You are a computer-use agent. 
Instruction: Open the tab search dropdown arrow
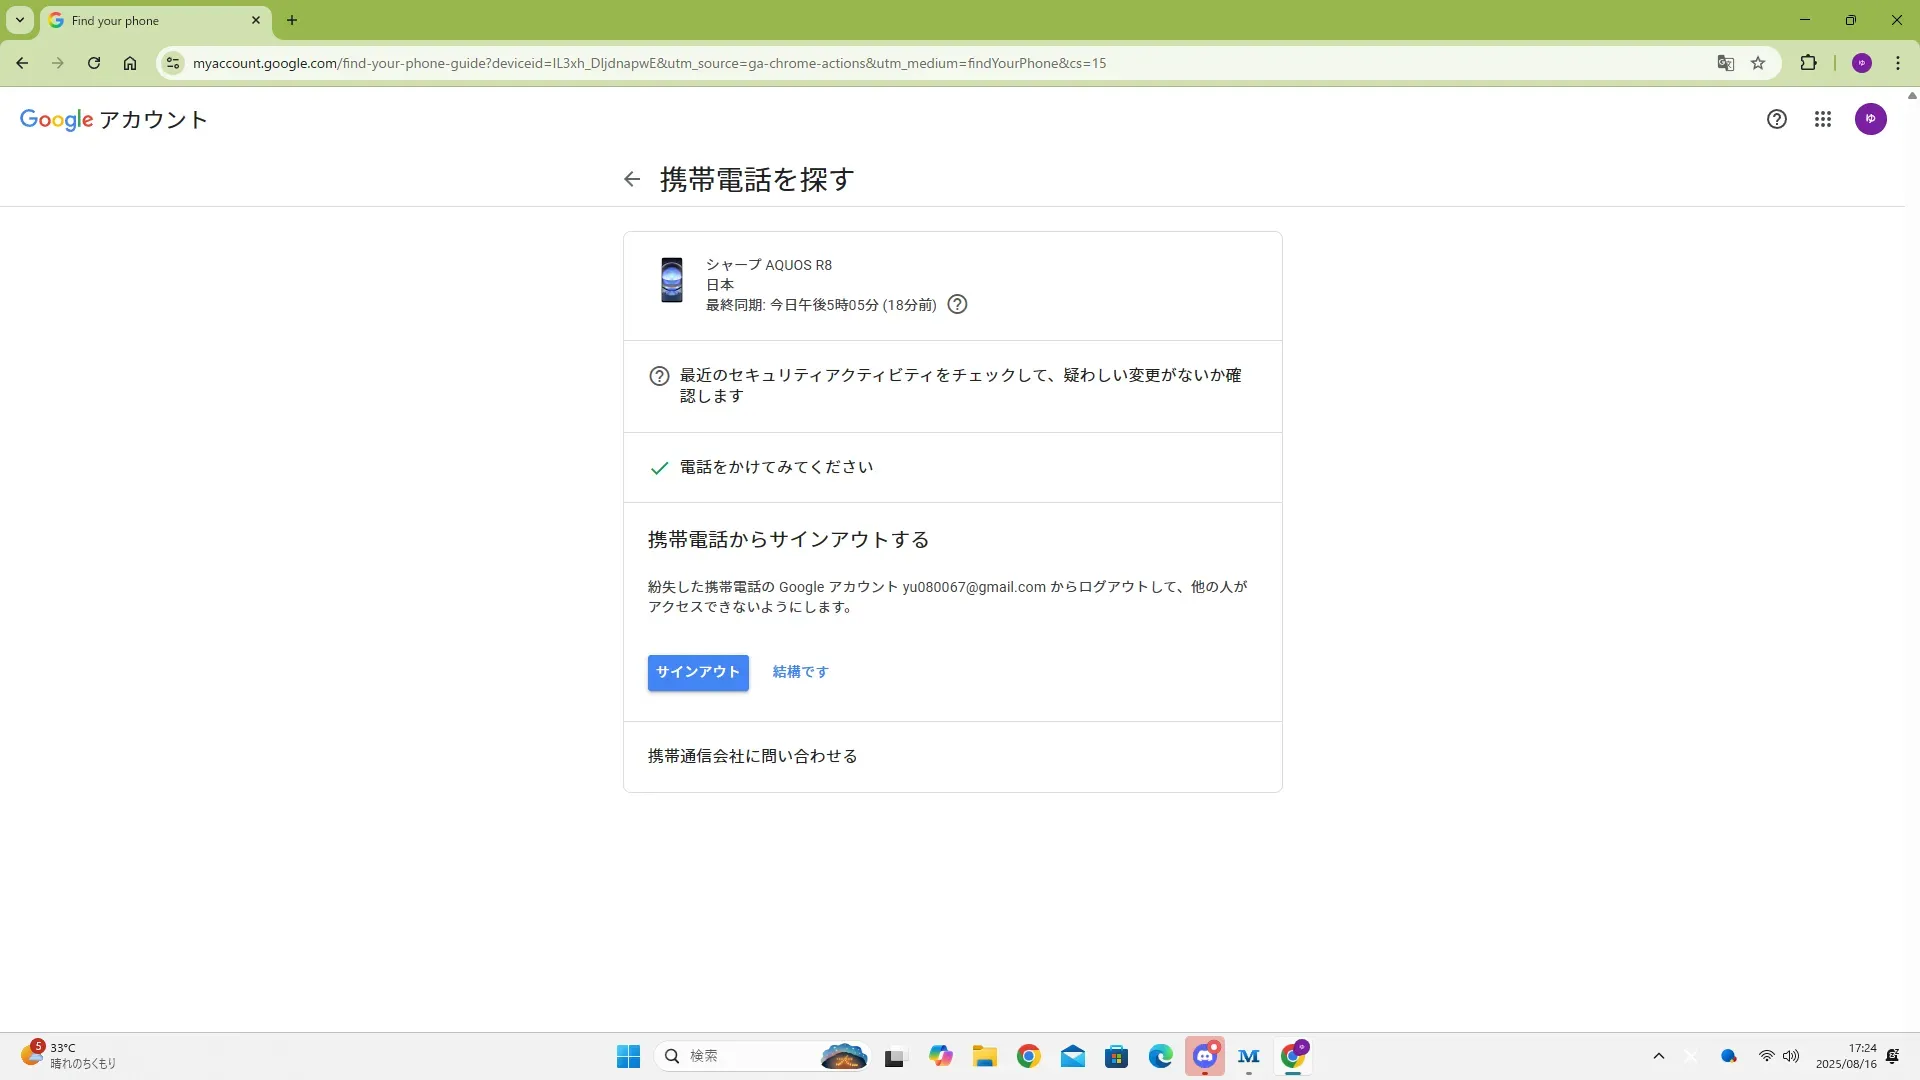(x=19, y=20)
